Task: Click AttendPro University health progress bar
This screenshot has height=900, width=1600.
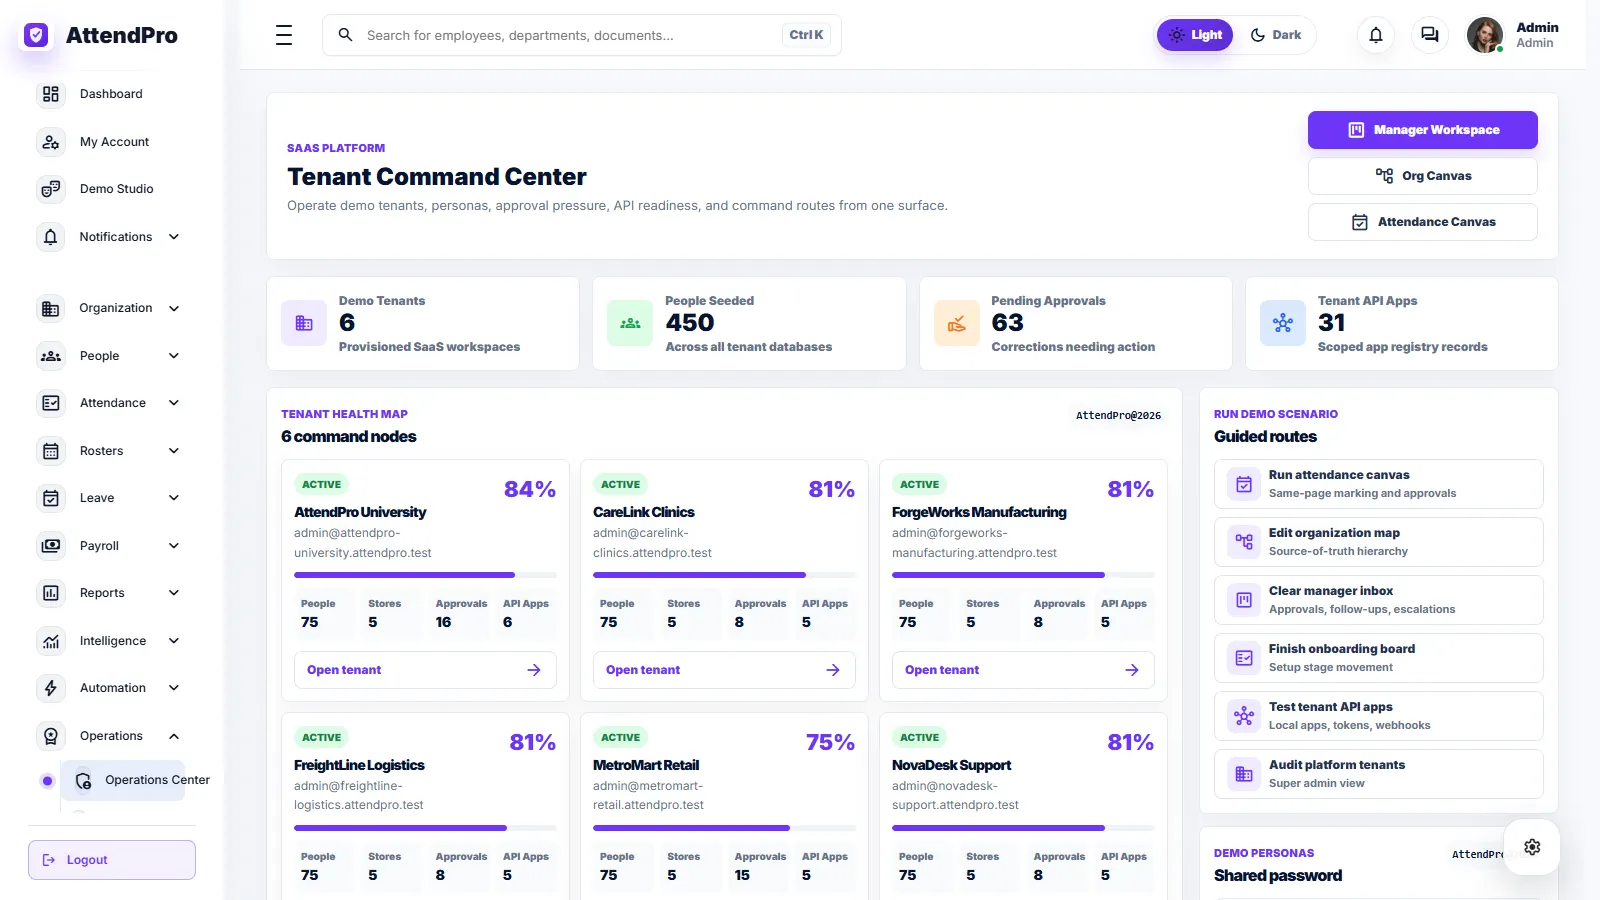Action: 425,575
